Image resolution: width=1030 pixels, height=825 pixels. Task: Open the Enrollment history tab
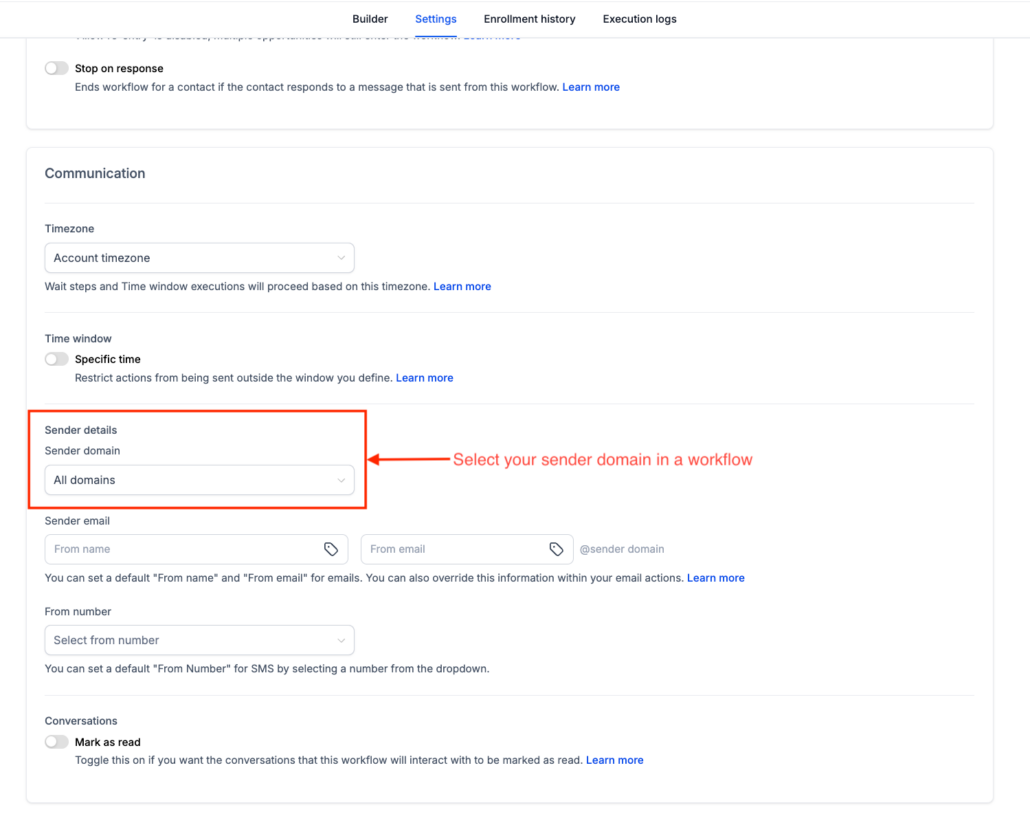pos(529,19)
